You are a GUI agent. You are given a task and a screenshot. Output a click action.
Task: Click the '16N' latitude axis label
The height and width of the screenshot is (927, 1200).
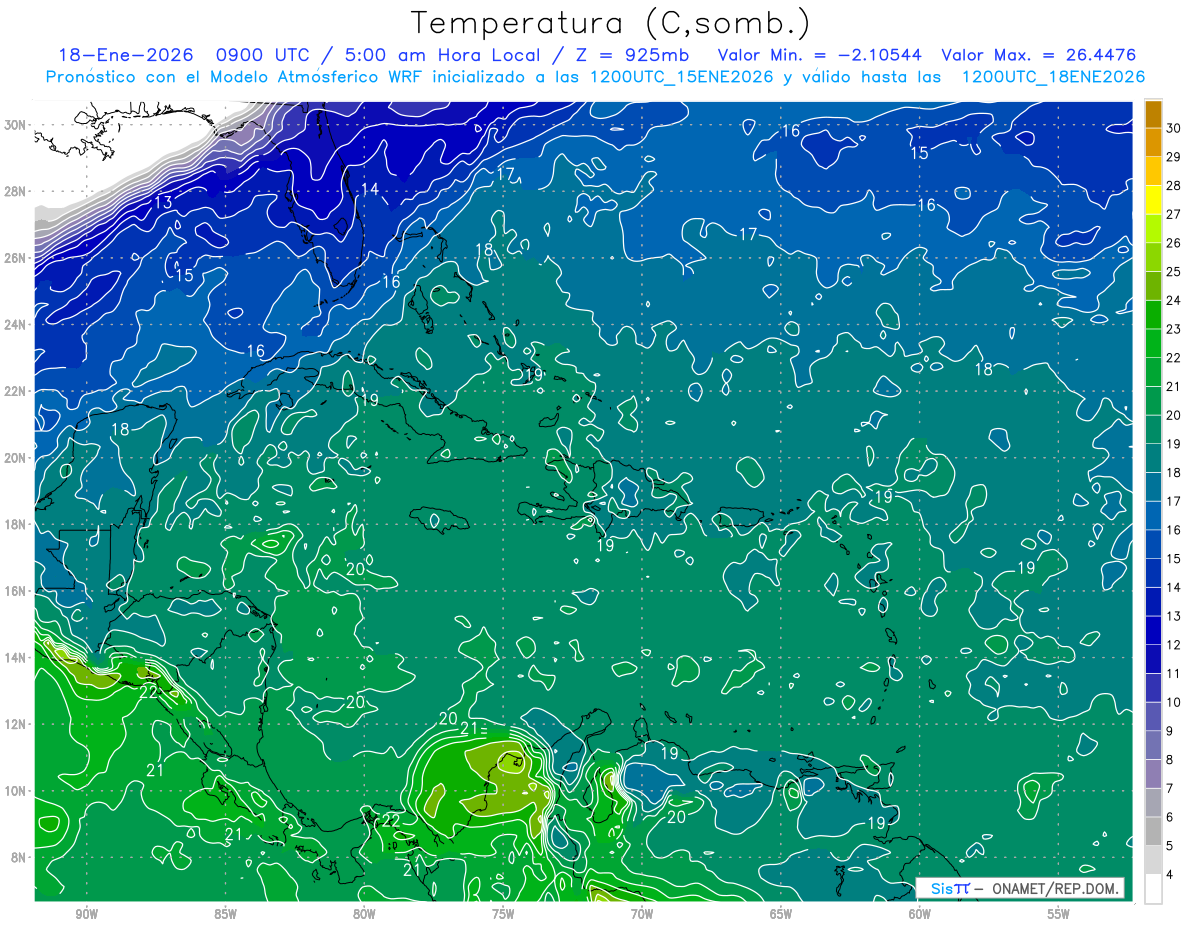(17, 591)
